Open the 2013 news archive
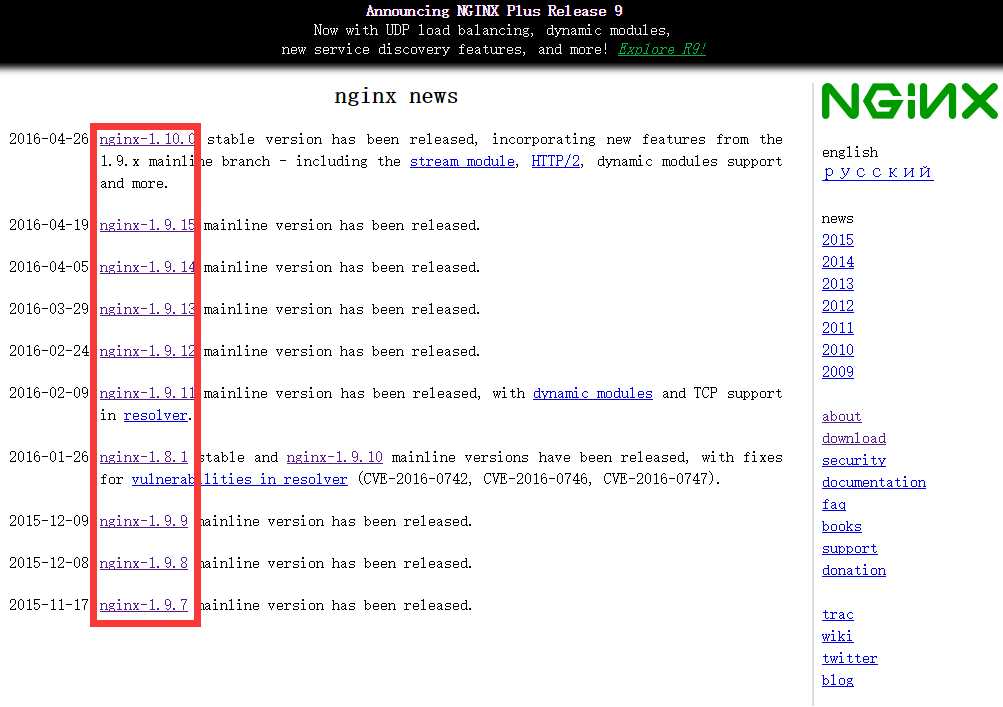 coord(838,284)
